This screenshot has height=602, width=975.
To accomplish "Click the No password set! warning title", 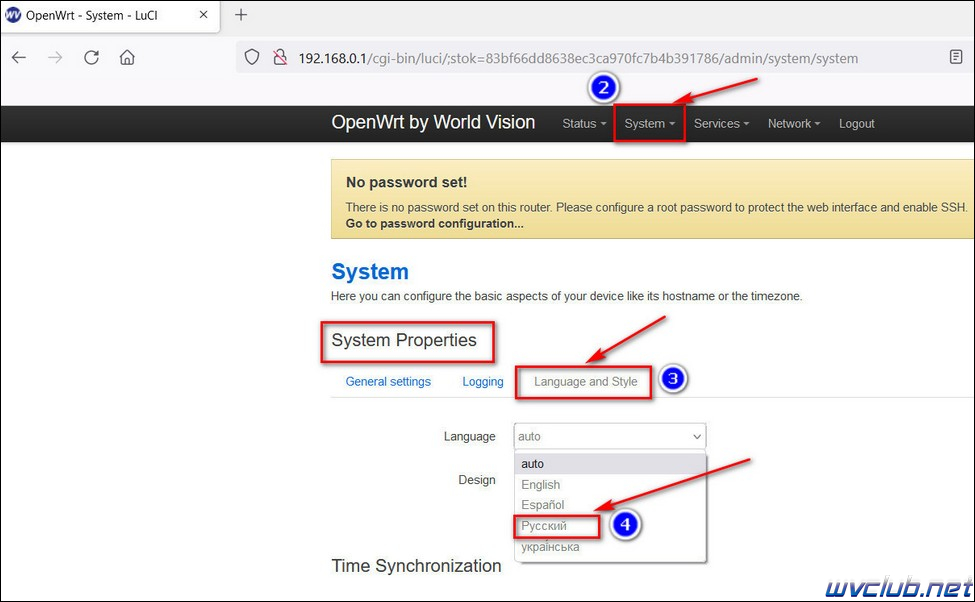I will (406, 182).
